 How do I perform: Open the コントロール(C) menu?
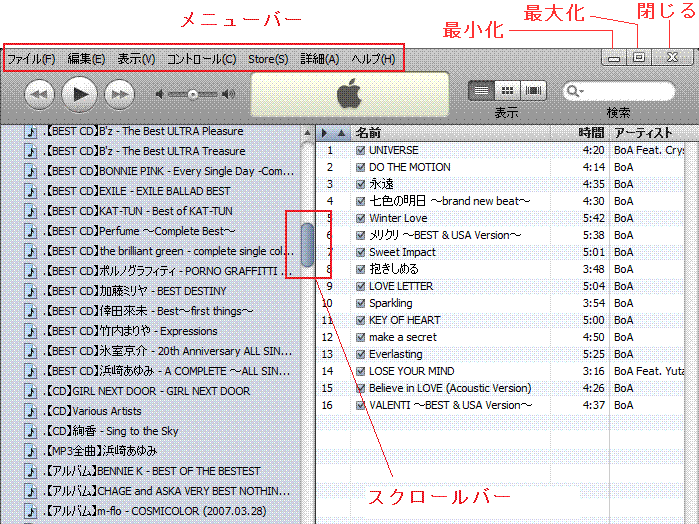201,59
